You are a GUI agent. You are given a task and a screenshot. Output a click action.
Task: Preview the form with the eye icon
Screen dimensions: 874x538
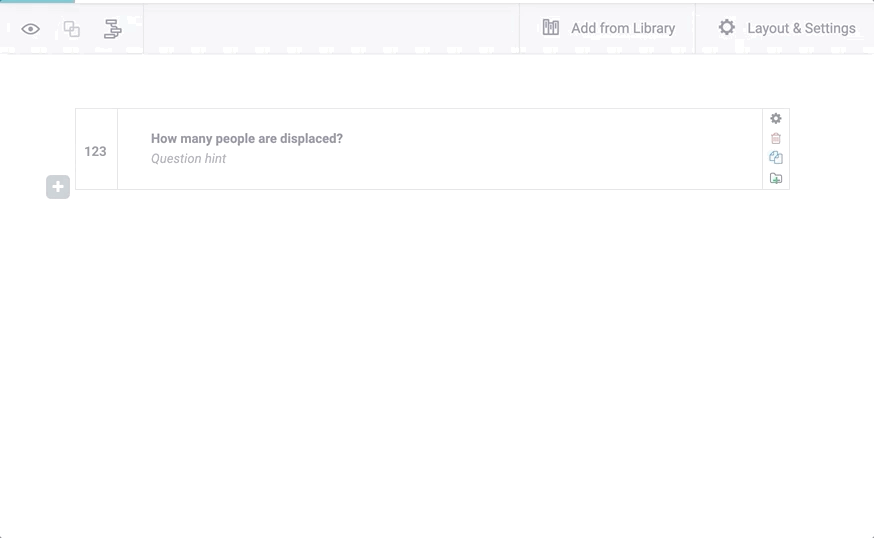tap(31, 29)
